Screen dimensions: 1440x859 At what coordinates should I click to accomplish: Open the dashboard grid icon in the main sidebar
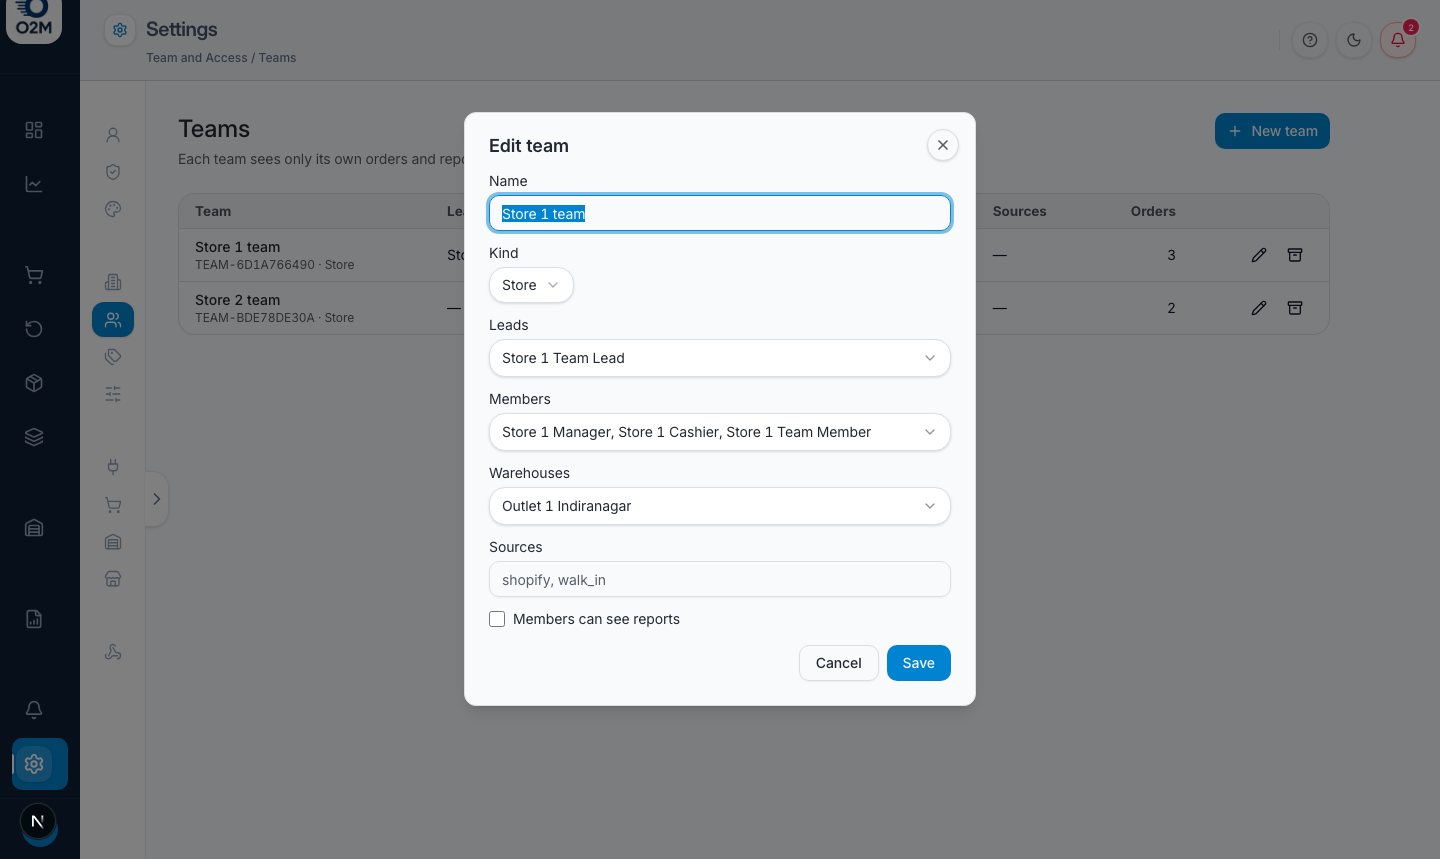tap(34, 130)
